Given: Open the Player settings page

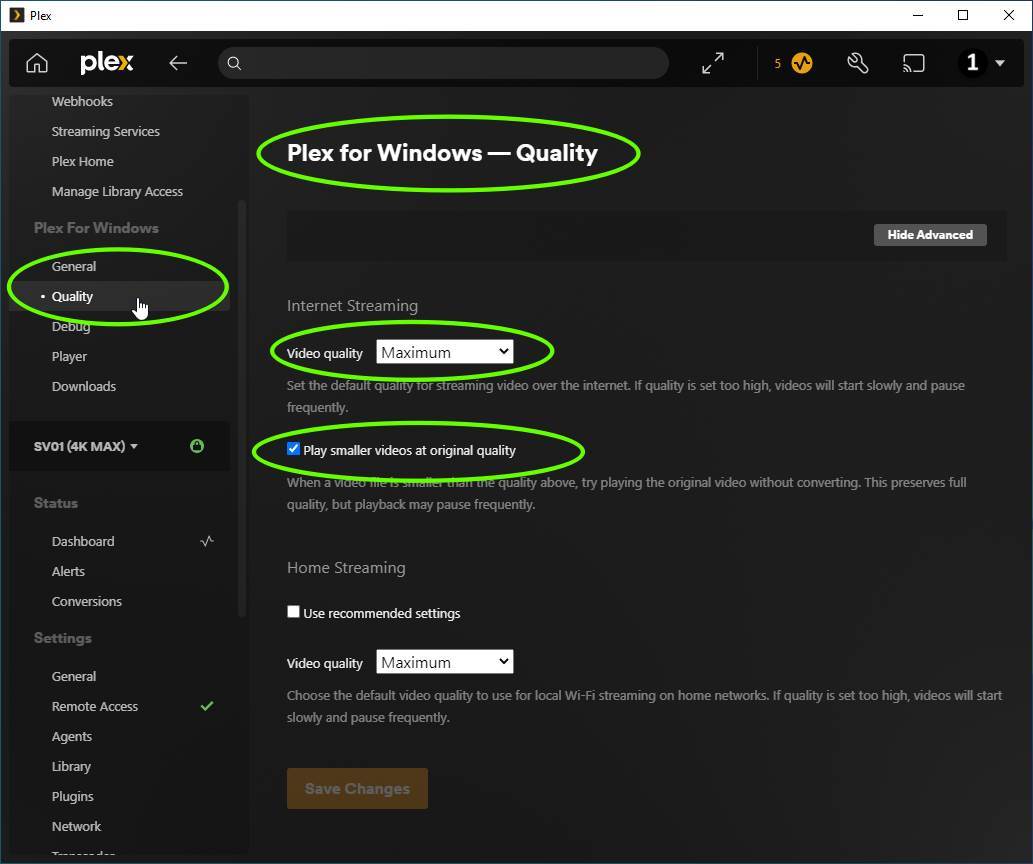Looking at the screenshot, I should point(69,357).
